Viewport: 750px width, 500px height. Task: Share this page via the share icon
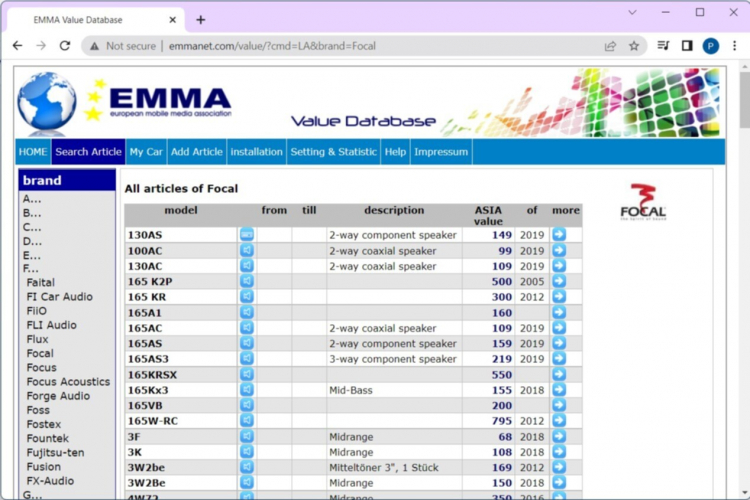(610, 46)
